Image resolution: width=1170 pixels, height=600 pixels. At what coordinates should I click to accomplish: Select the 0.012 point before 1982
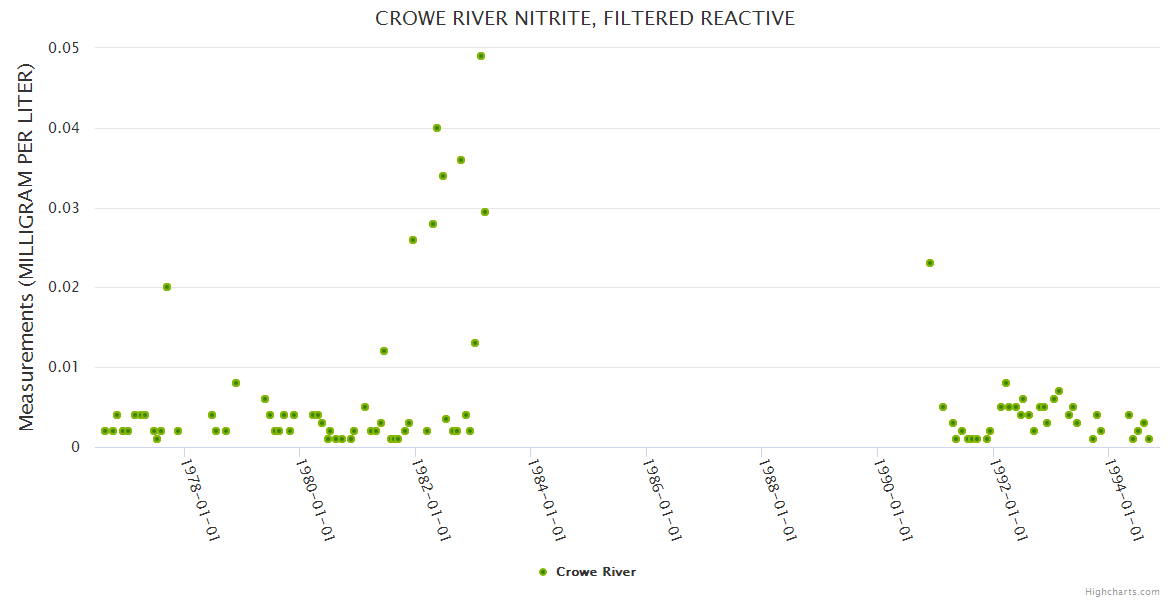[x=384, y=351]
